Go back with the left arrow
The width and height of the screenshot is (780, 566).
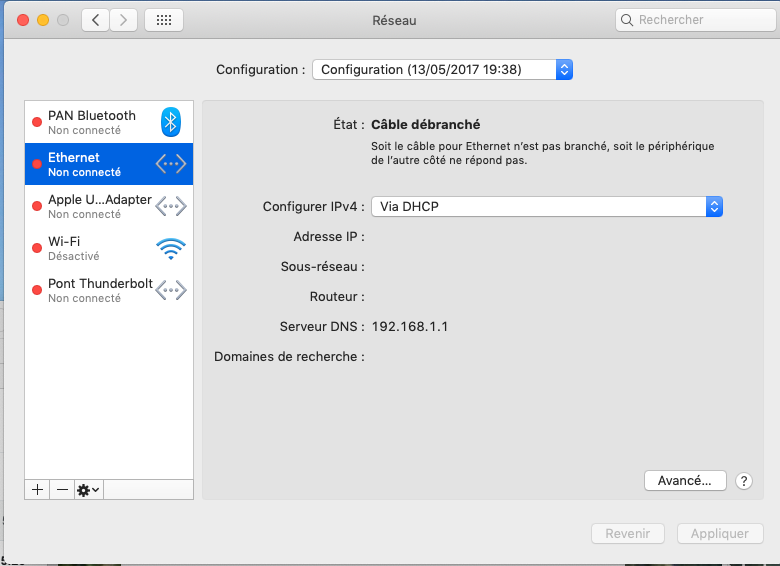pyautogui.click(x=96, y=20)
